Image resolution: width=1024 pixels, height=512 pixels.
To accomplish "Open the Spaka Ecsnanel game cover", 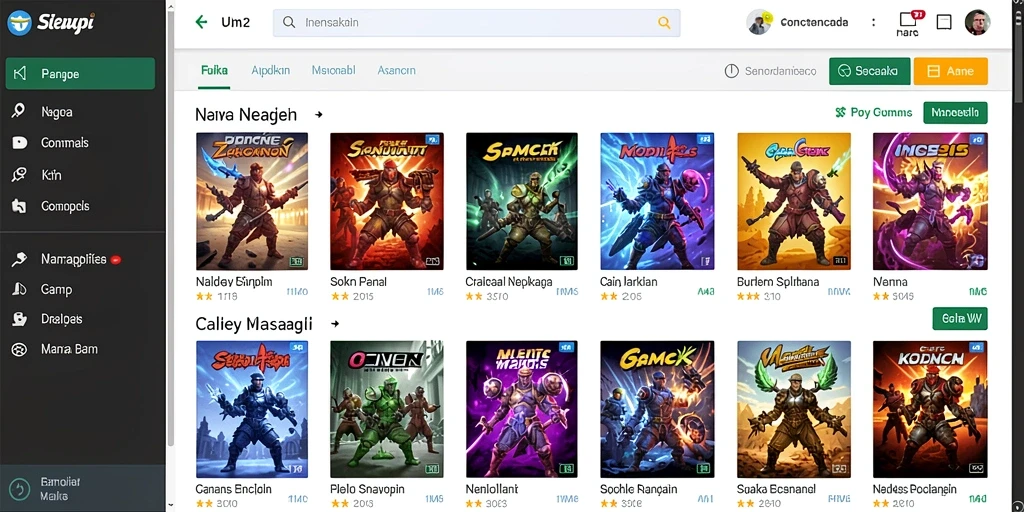I will point(794,409).
